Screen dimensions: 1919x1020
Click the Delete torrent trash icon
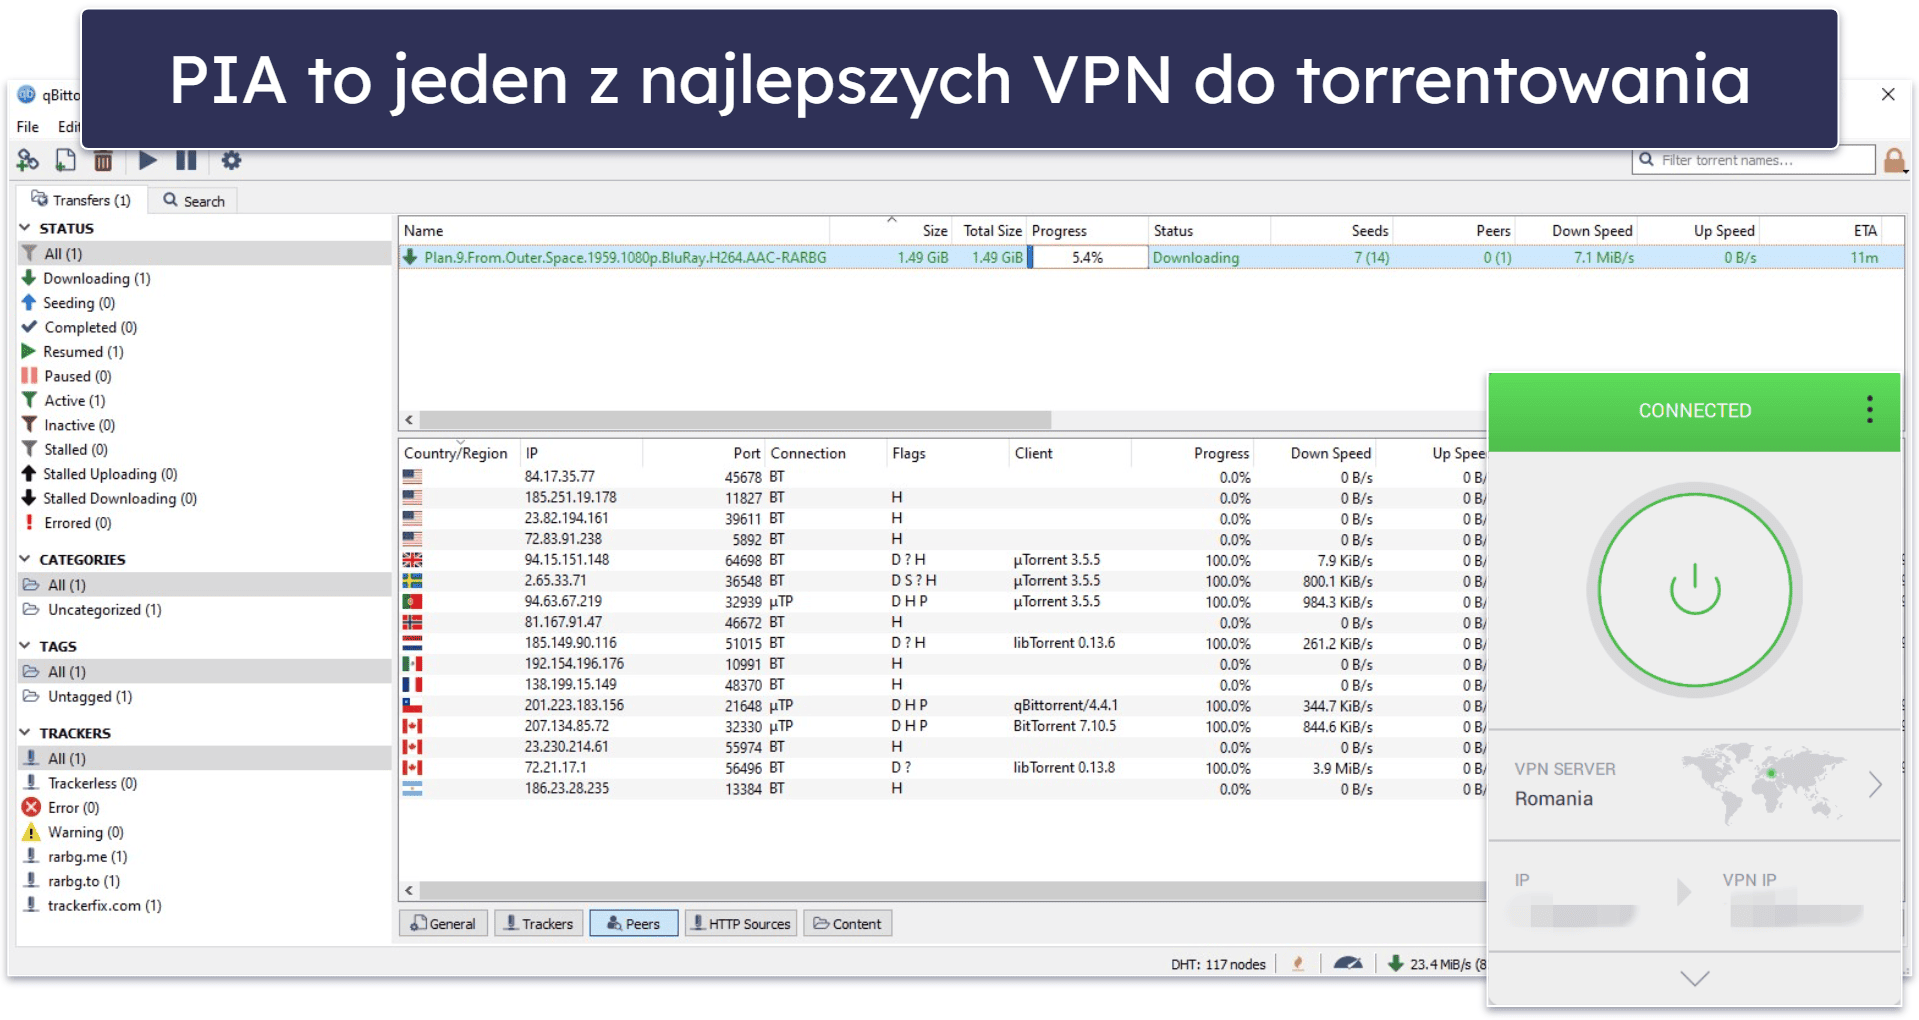click(x=103, y=160)
